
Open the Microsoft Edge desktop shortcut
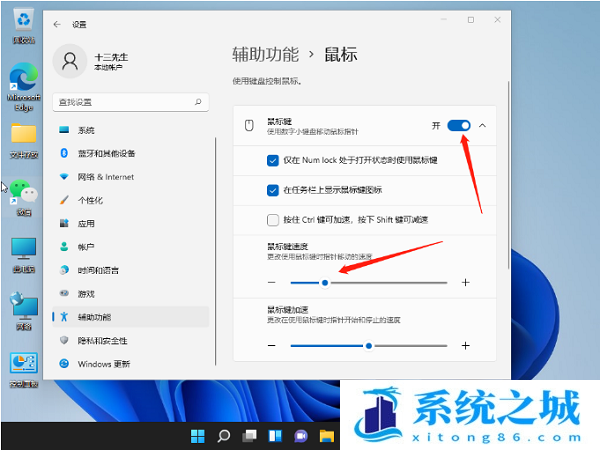tap(22, 85)
